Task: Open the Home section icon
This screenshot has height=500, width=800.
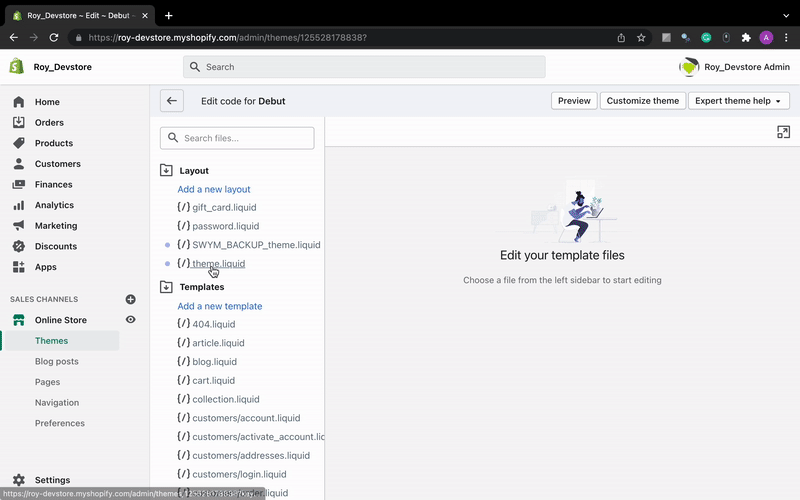Action: (19, 102)
